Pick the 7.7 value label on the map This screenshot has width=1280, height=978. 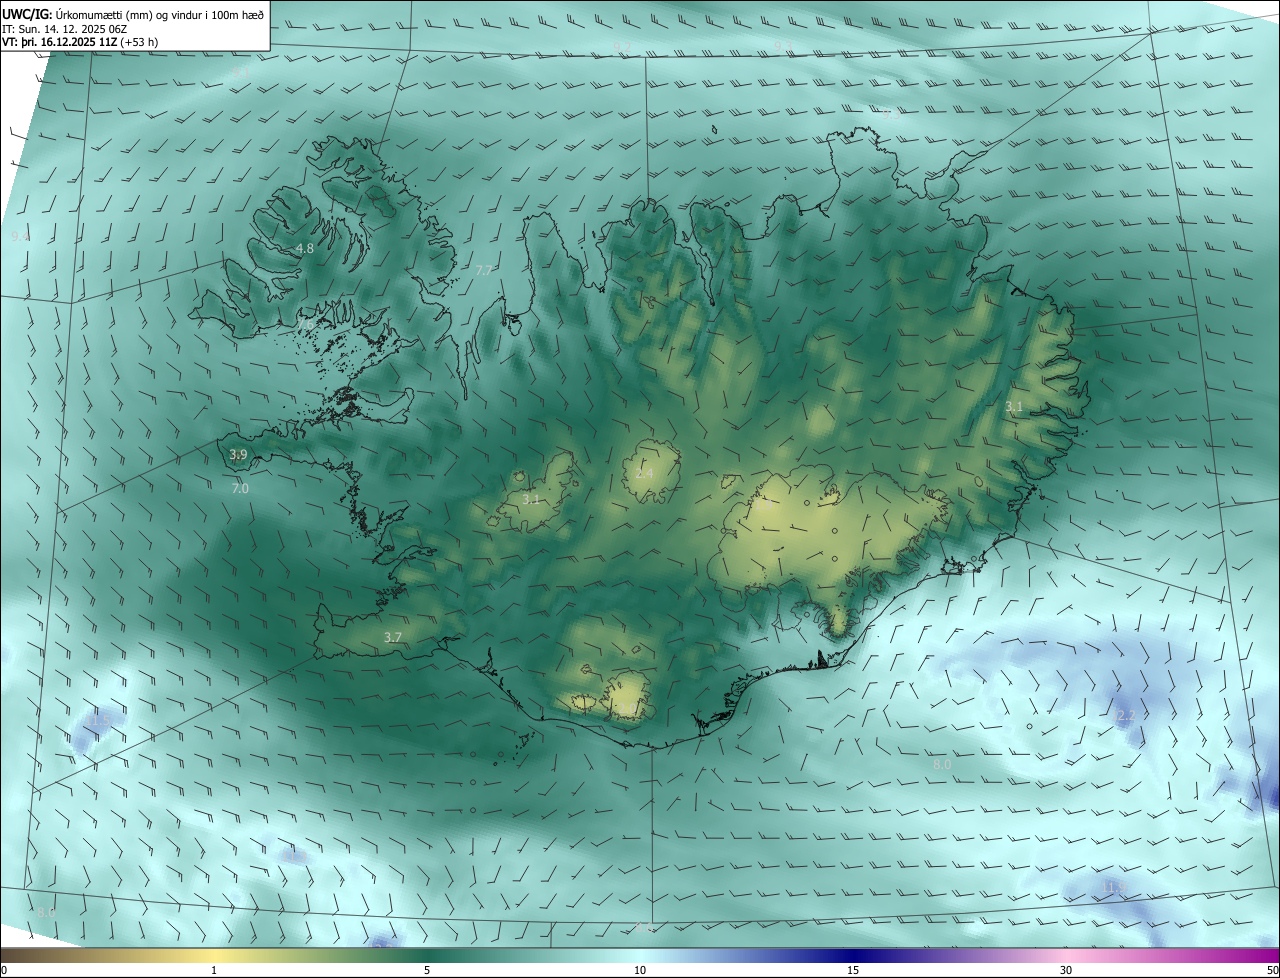[x=484, y=271]
